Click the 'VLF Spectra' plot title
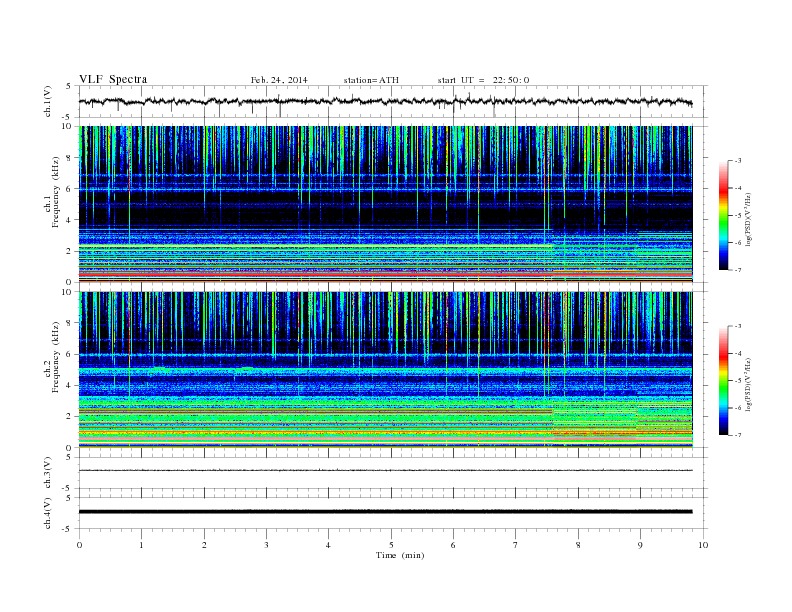Viewport: 792px width, 612px height. tap(113, 79)
